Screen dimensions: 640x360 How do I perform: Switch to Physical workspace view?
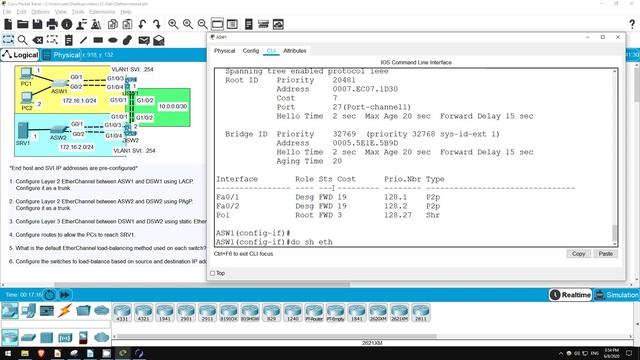pos(61,55)
